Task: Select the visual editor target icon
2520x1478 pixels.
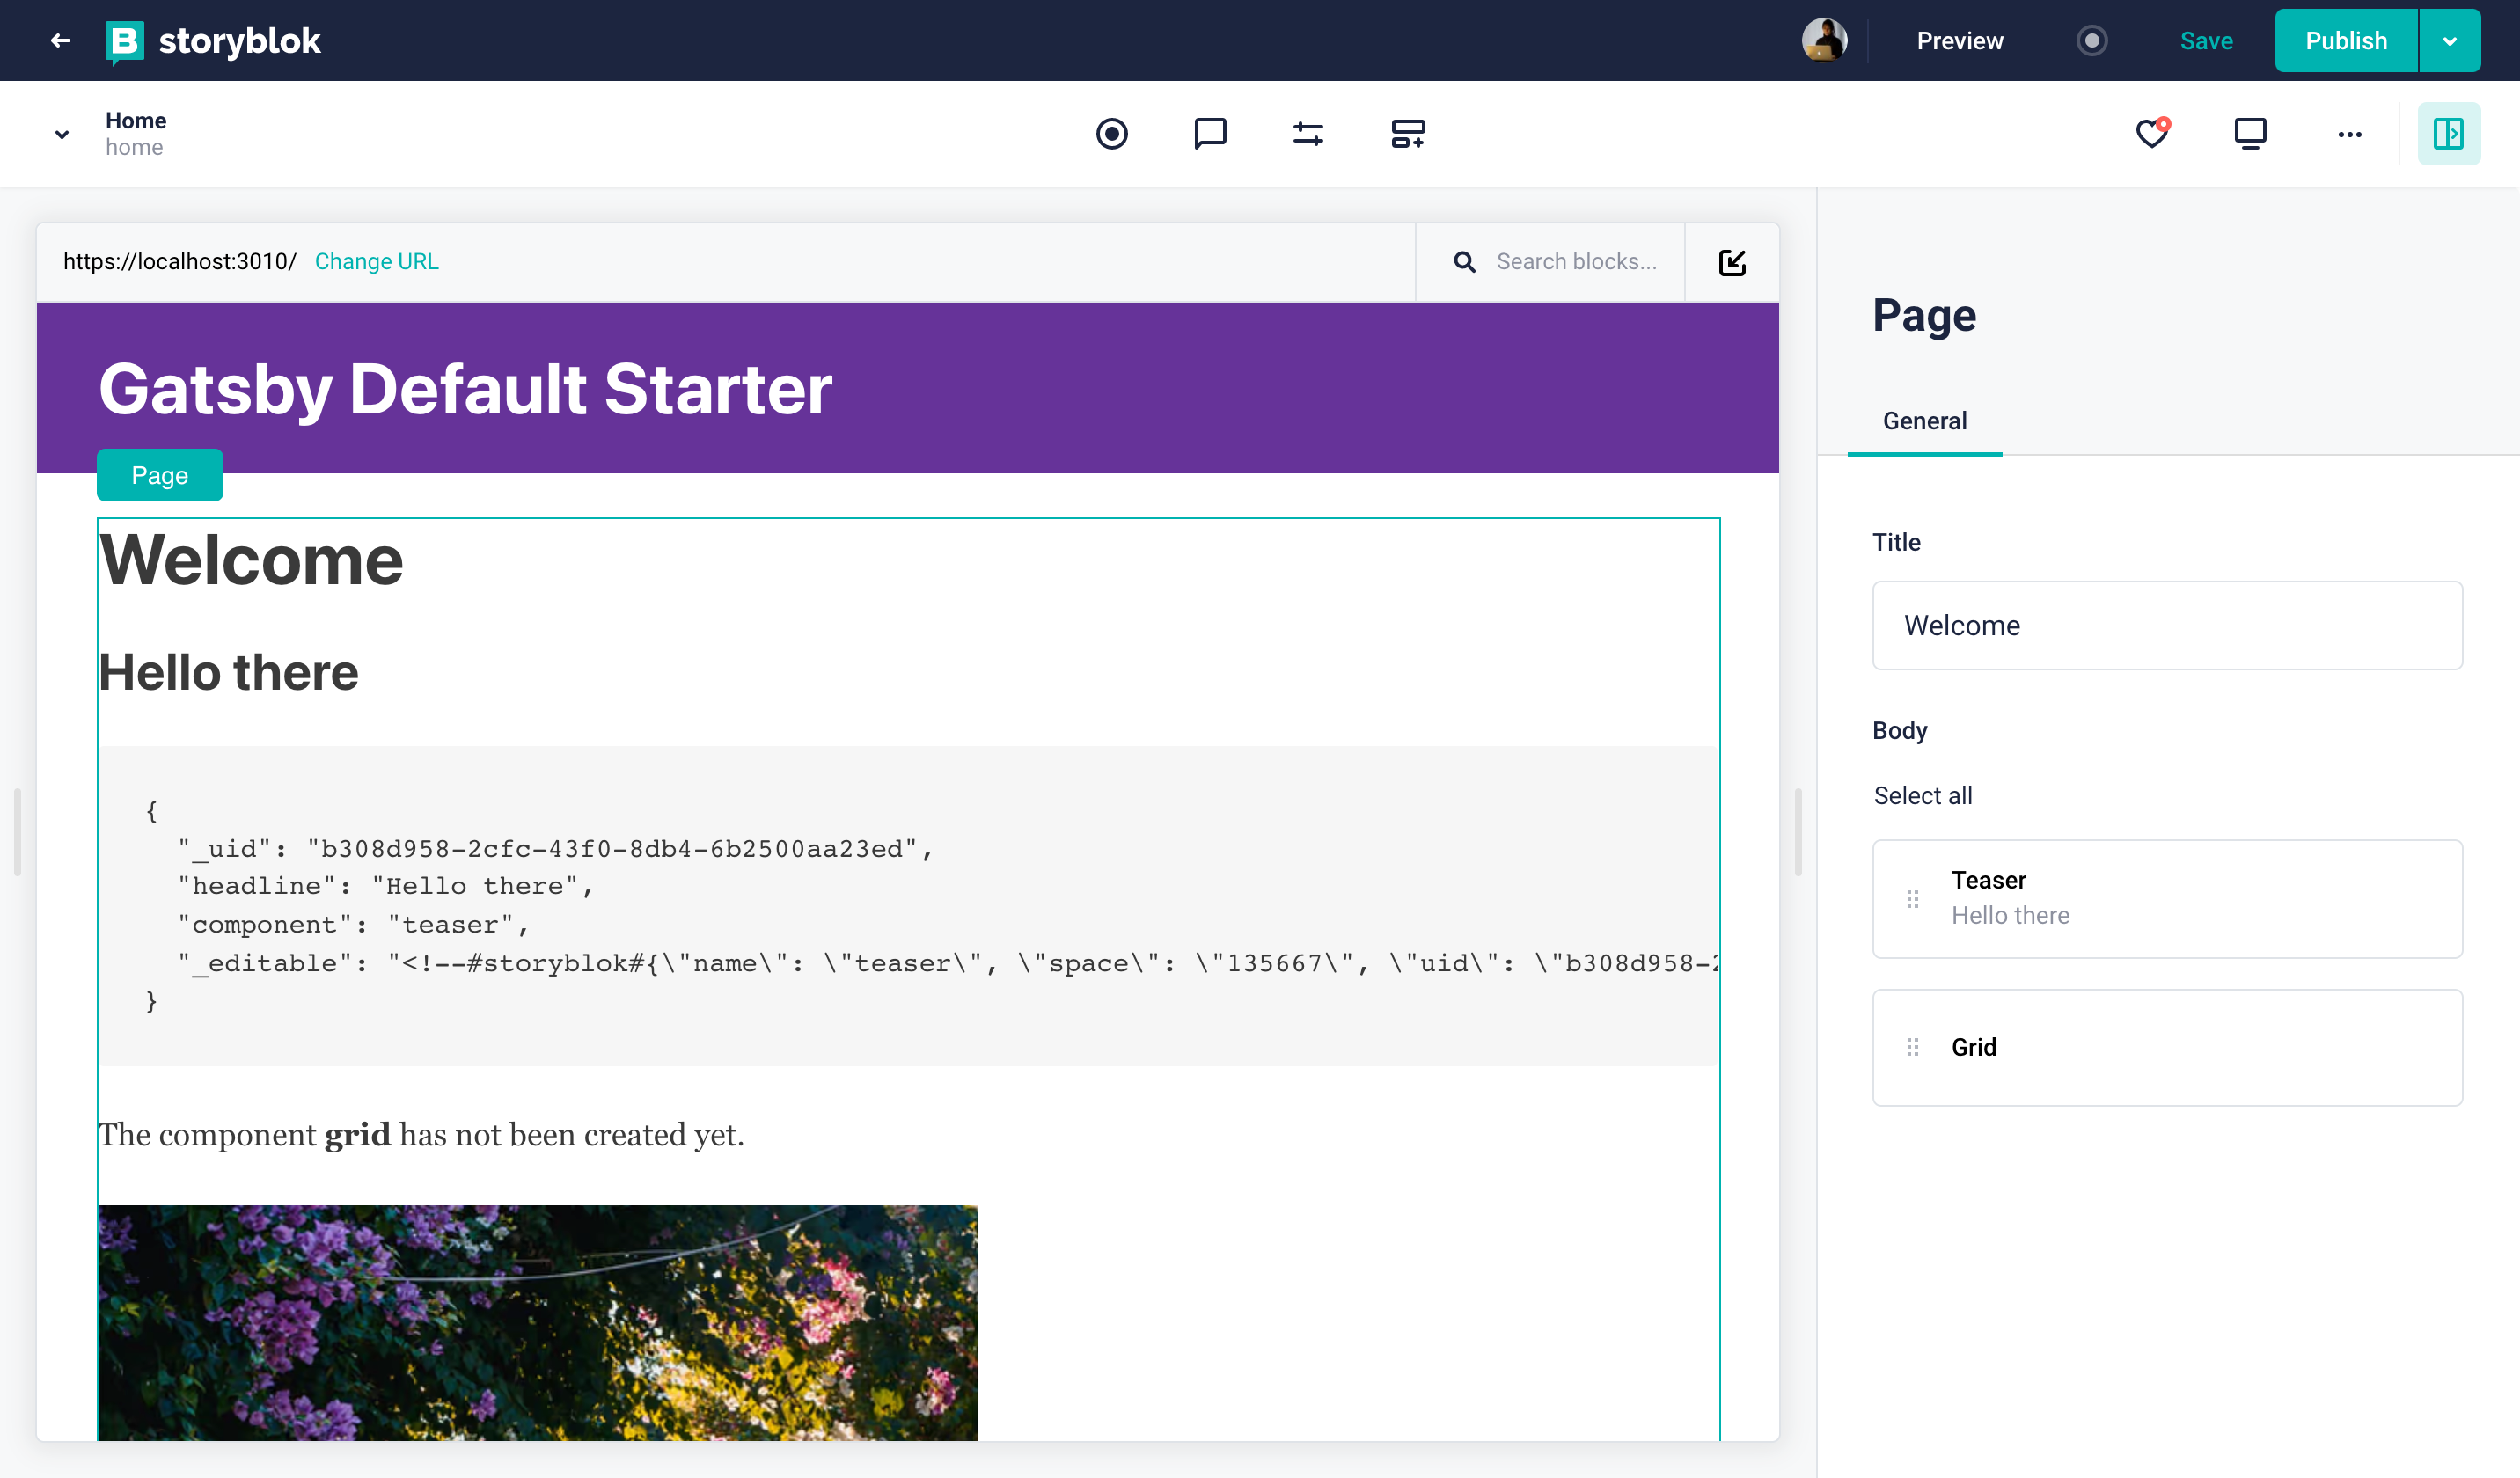Action: pos(1111,133)
